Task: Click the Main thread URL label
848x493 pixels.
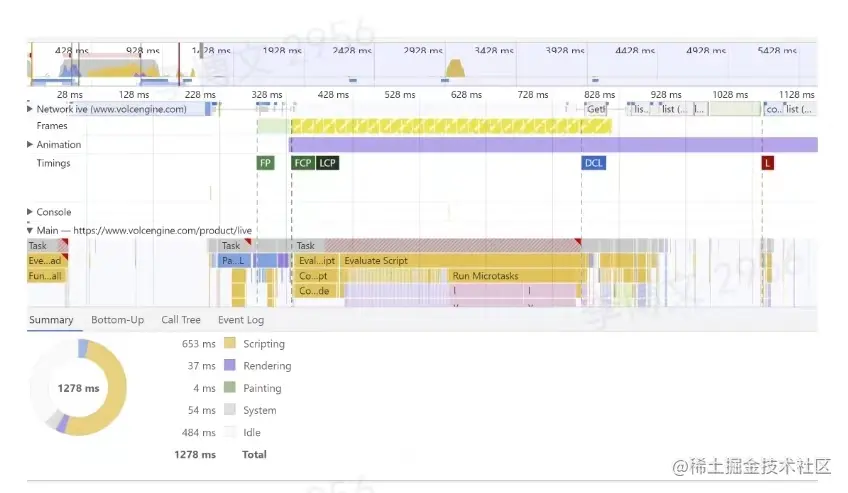Action: pyautogui.click(x=162, y=230)
